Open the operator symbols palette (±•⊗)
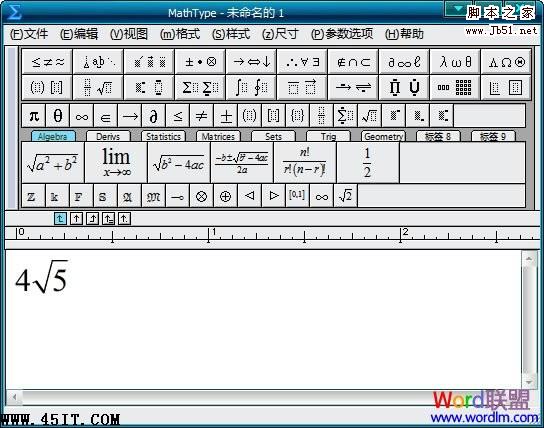The width and height of the screenshot is (544, 428). (200, 62)
